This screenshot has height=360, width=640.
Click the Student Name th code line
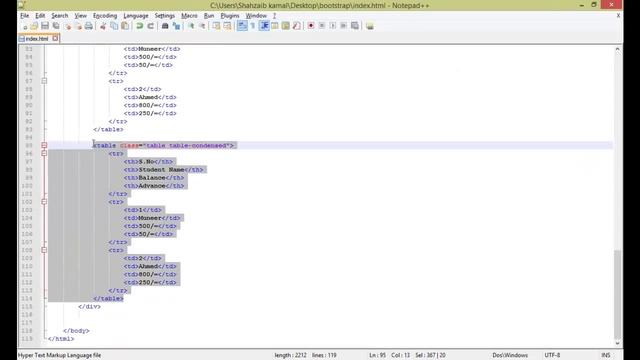[164, 169]
